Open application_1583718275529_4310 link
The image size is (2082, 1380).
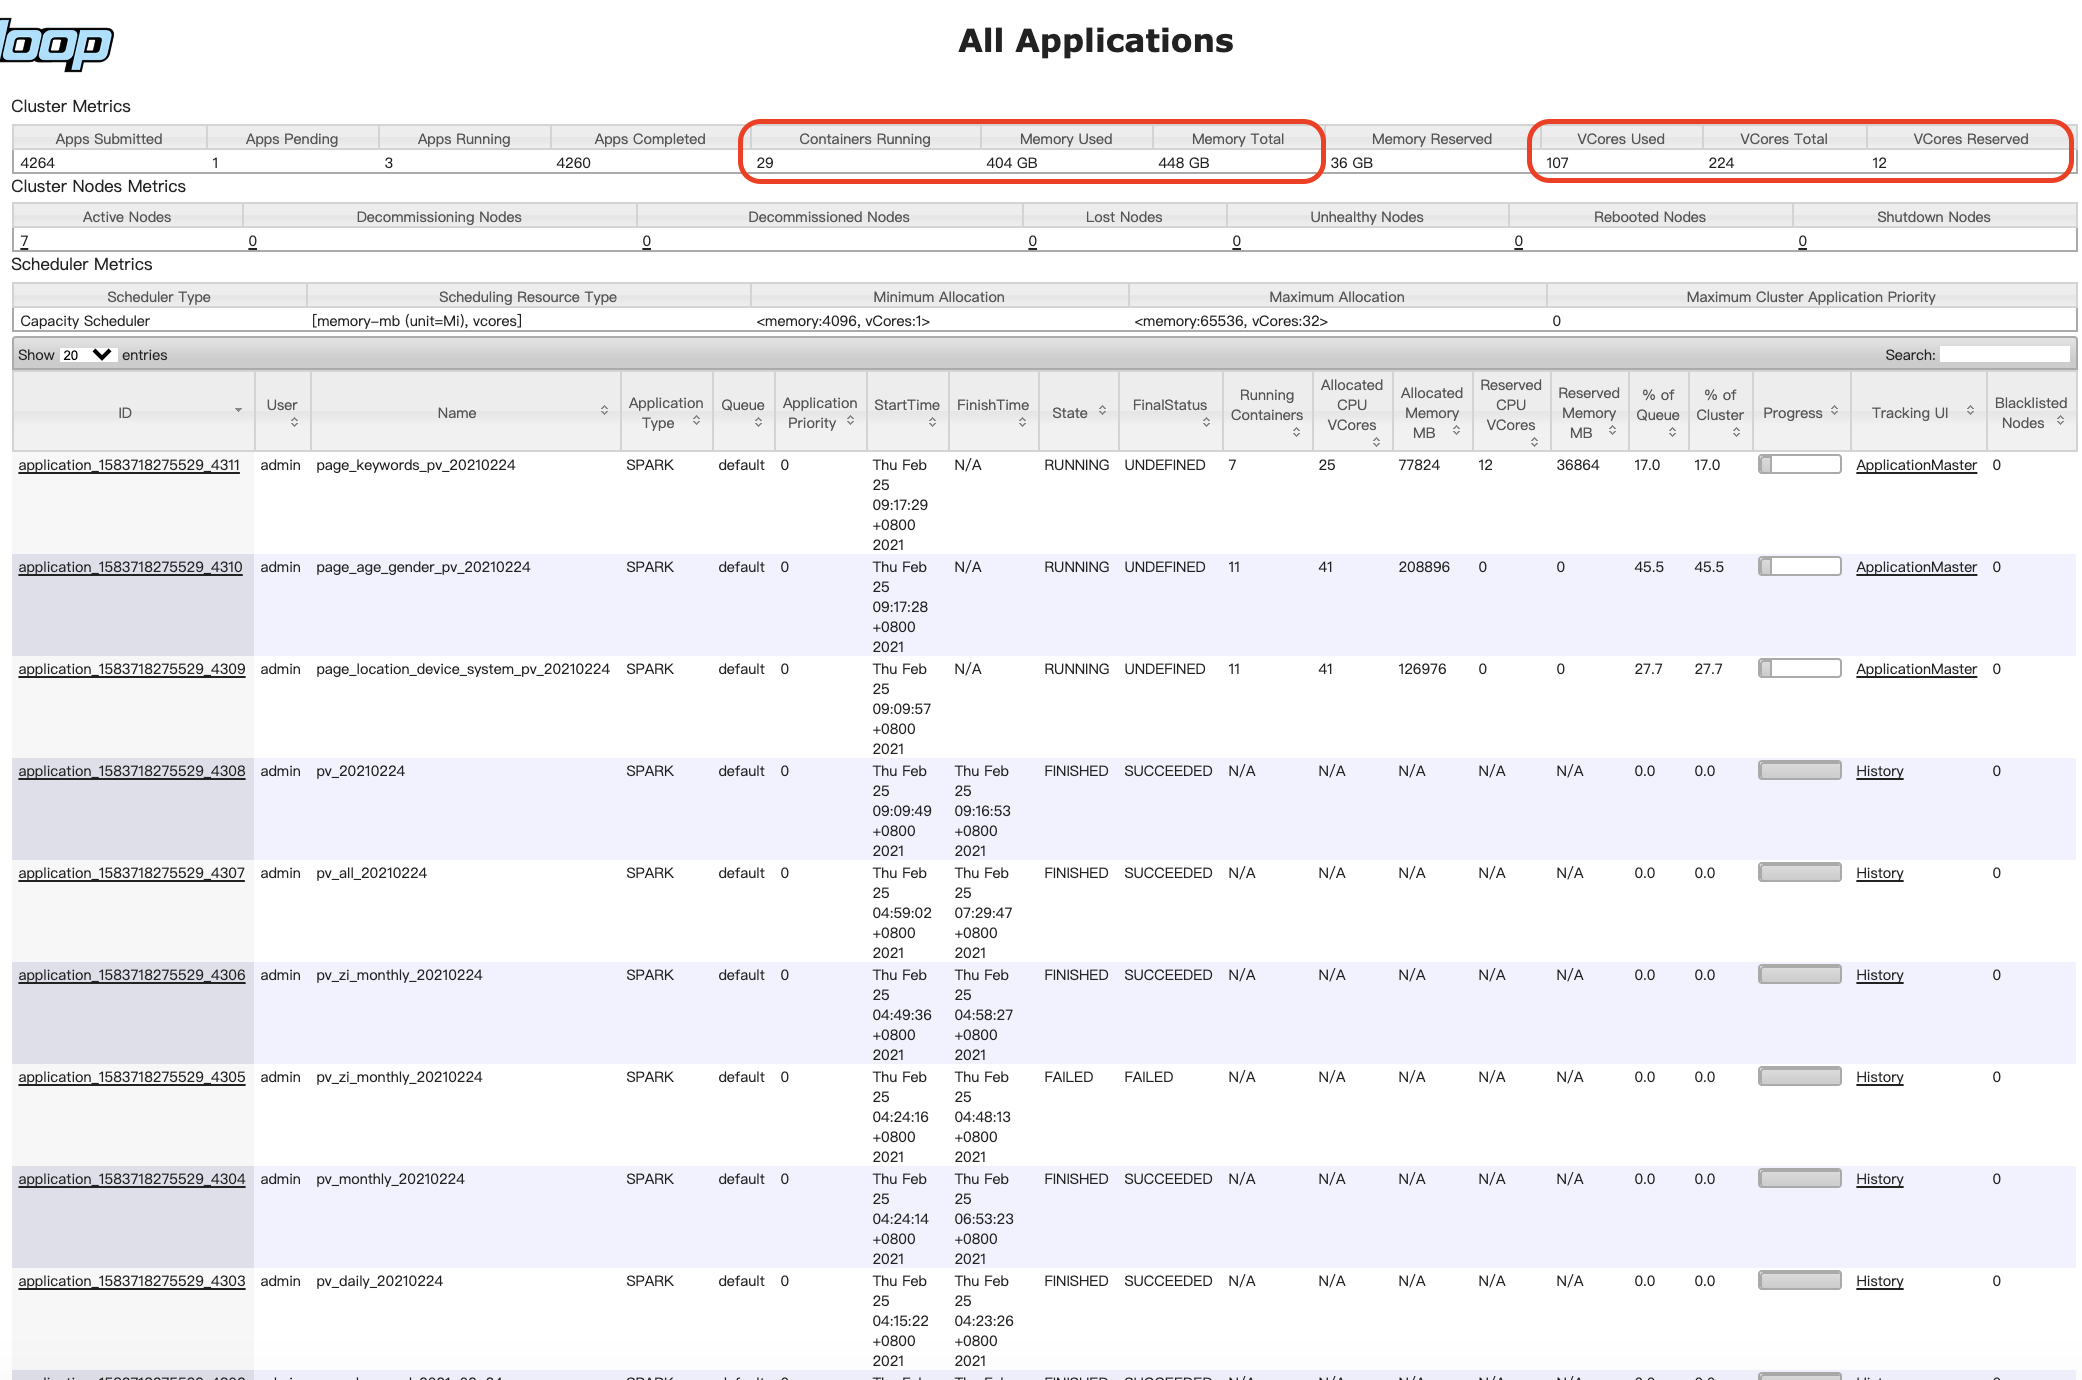pyautogui.click(x=130, y=567)
